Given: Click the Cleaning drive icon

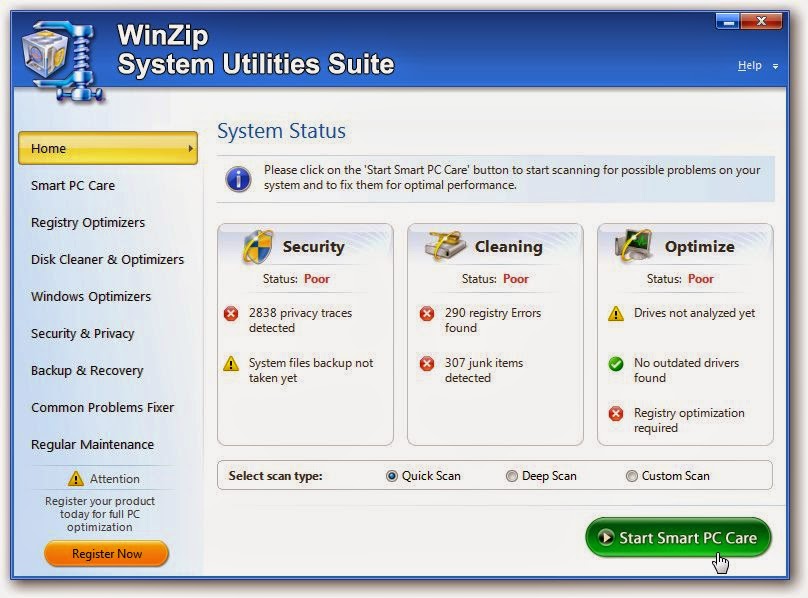Looking at the screenshot, I should click(445, 246).
